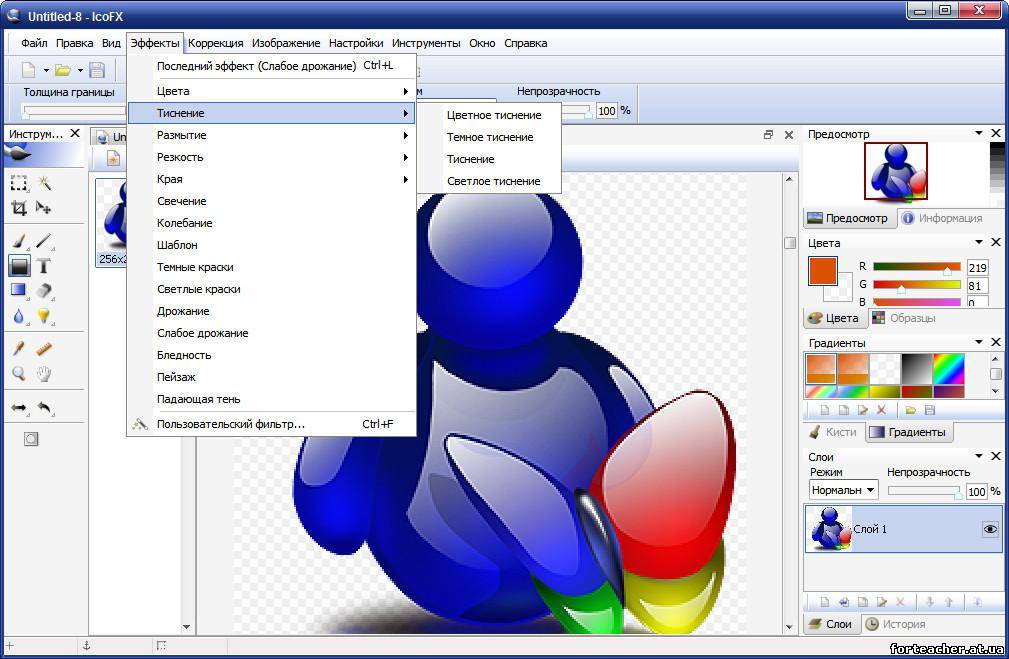Open Предосмотр panel options arrow
This screenshot has width=1009, height=659.
coord(979,133)
